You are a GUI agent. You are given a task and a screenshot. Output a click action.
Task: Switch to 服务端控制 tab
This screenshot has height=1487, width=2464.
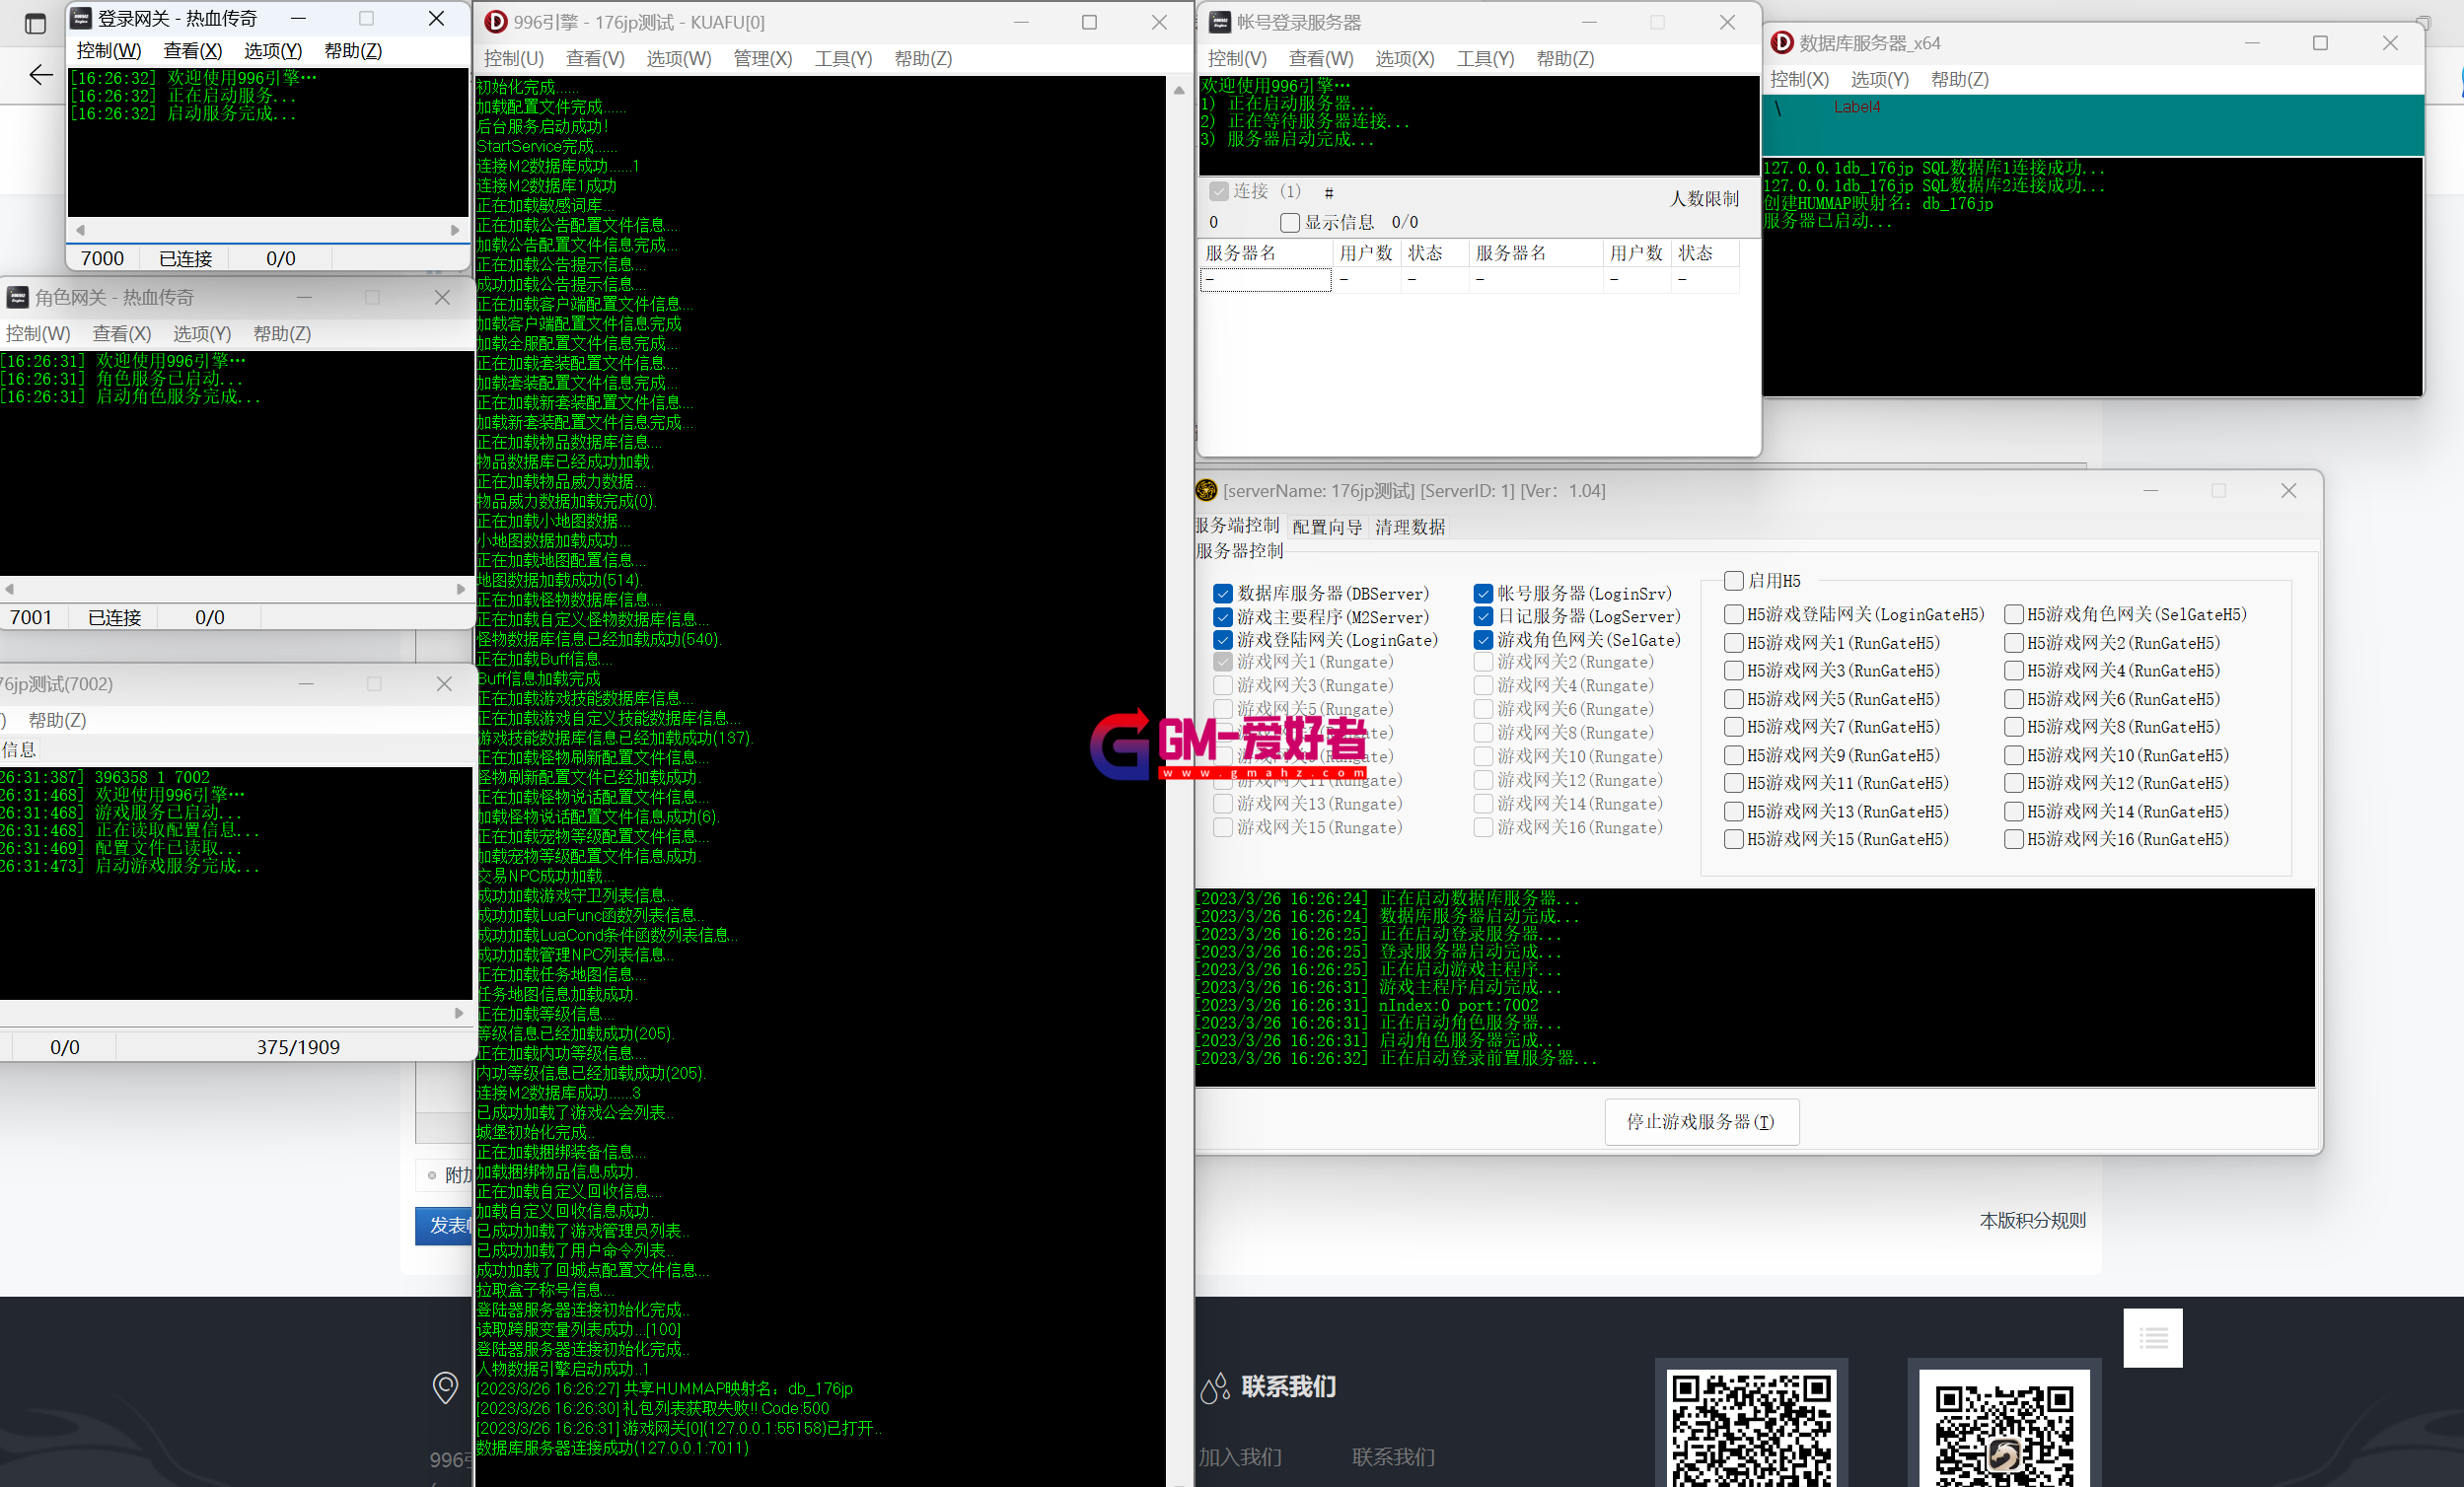(1237, 526)
